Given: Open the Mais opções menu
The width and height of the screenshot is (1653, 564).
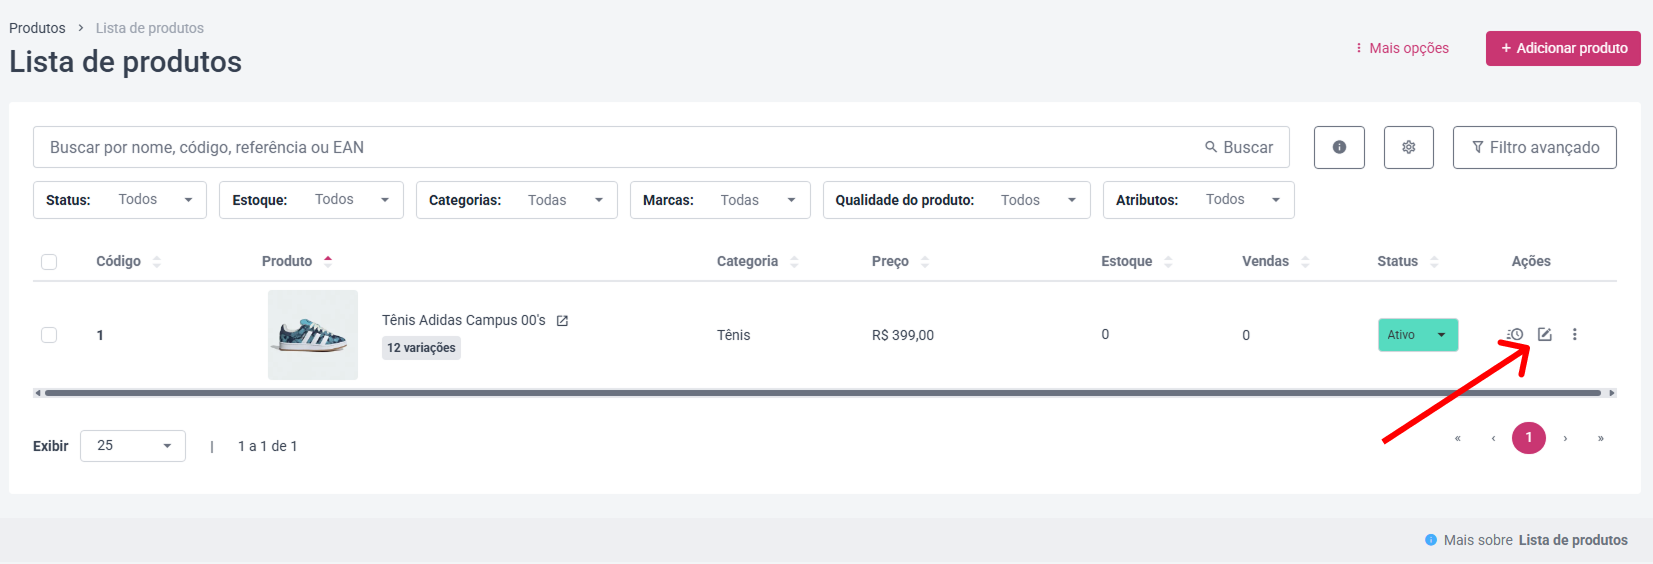Looking at the screenshot, I should click(x=1401, y=48).
